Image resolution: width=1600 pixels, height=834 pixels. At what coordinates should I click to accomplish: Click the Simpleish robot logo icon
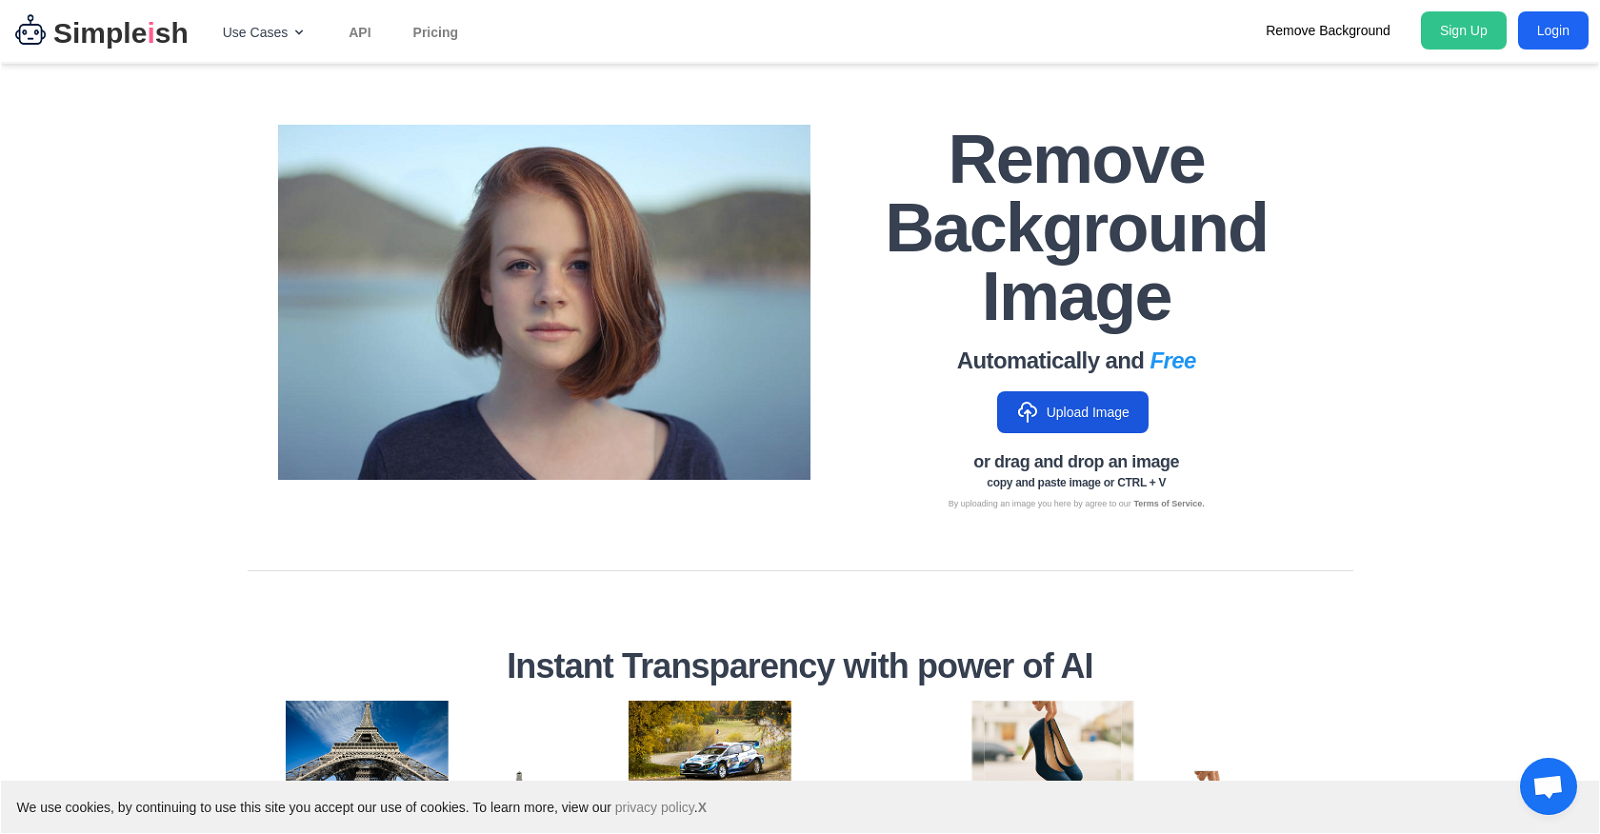[x=30, y=31]
